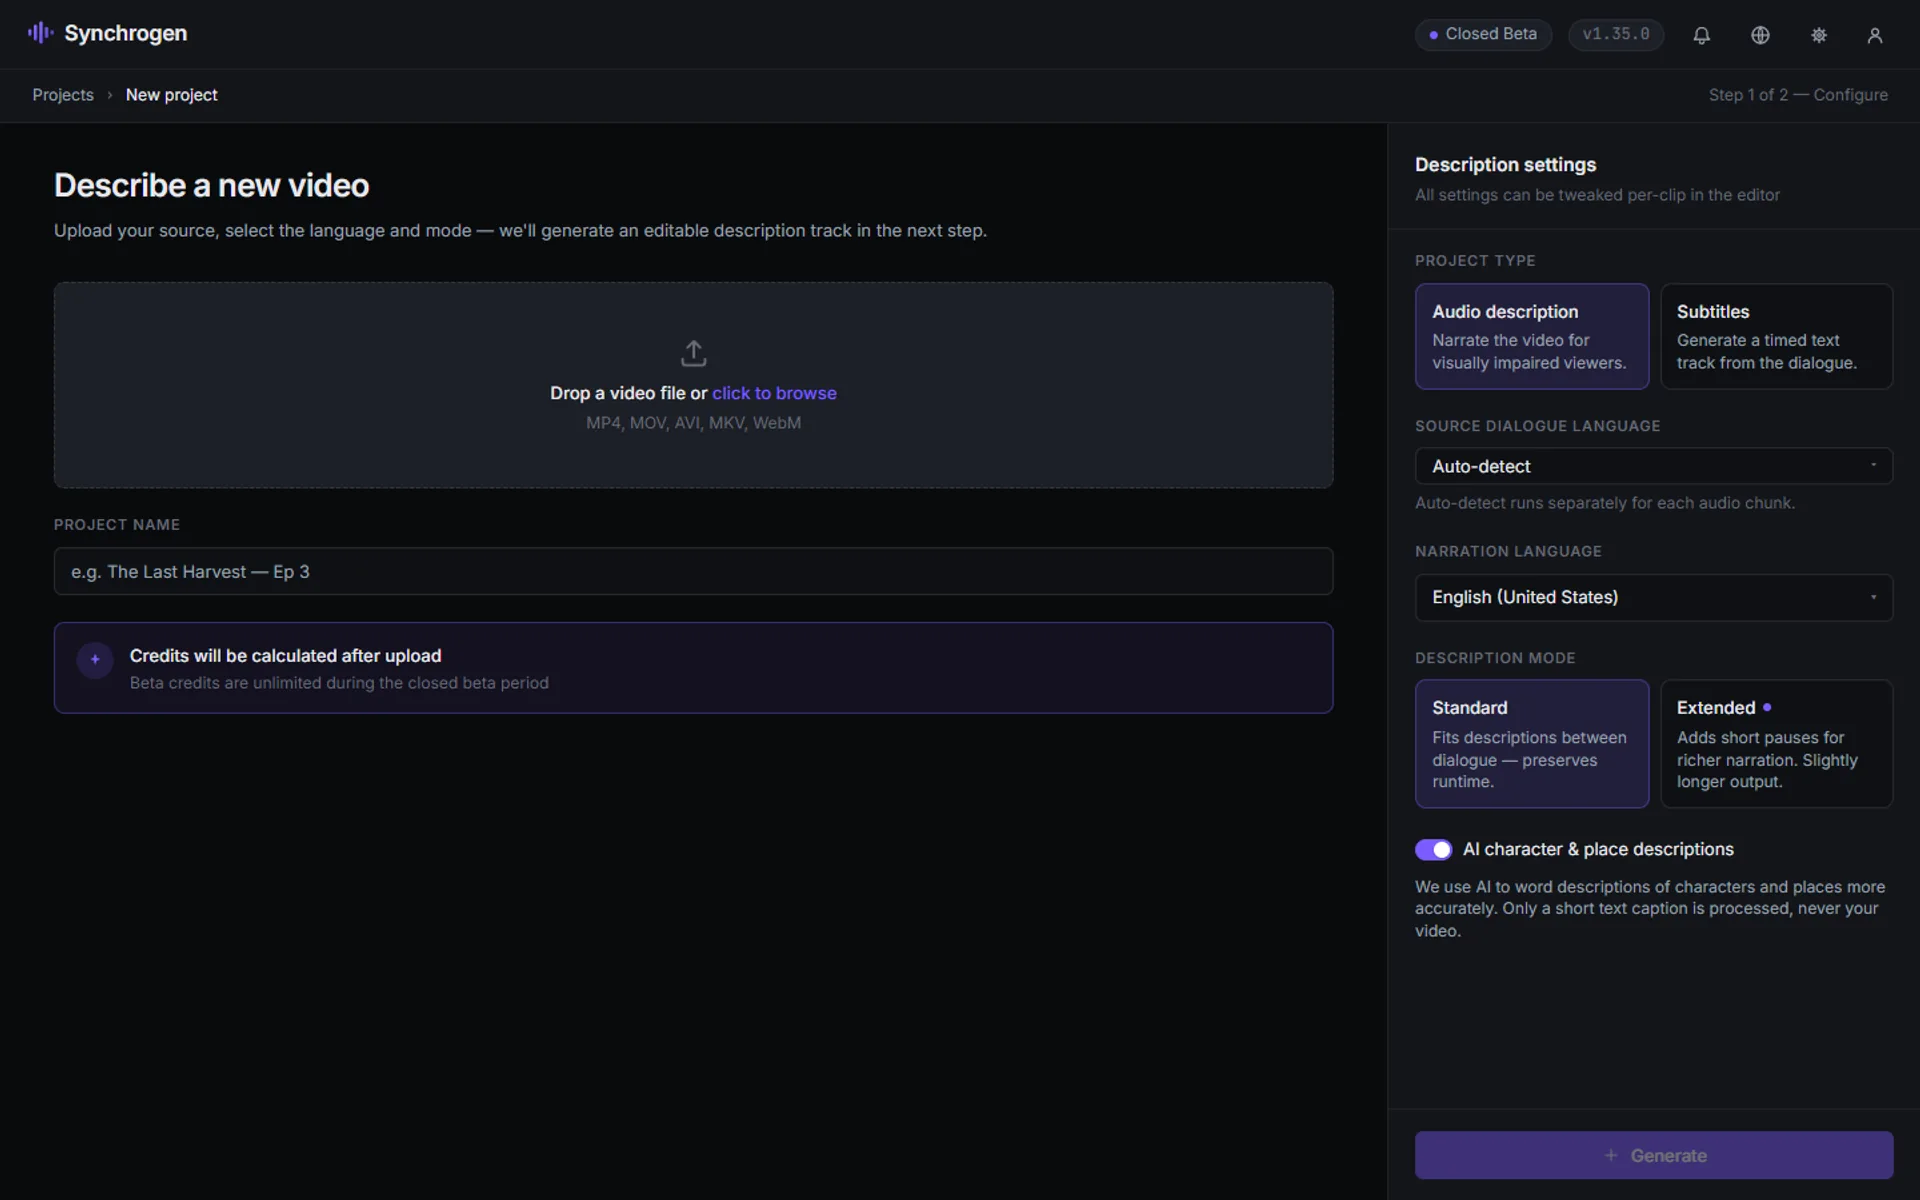This screenshot has height=1200, width=1920.
Task: Select the Subtitles project type
Action: (x=1776, y=336)
